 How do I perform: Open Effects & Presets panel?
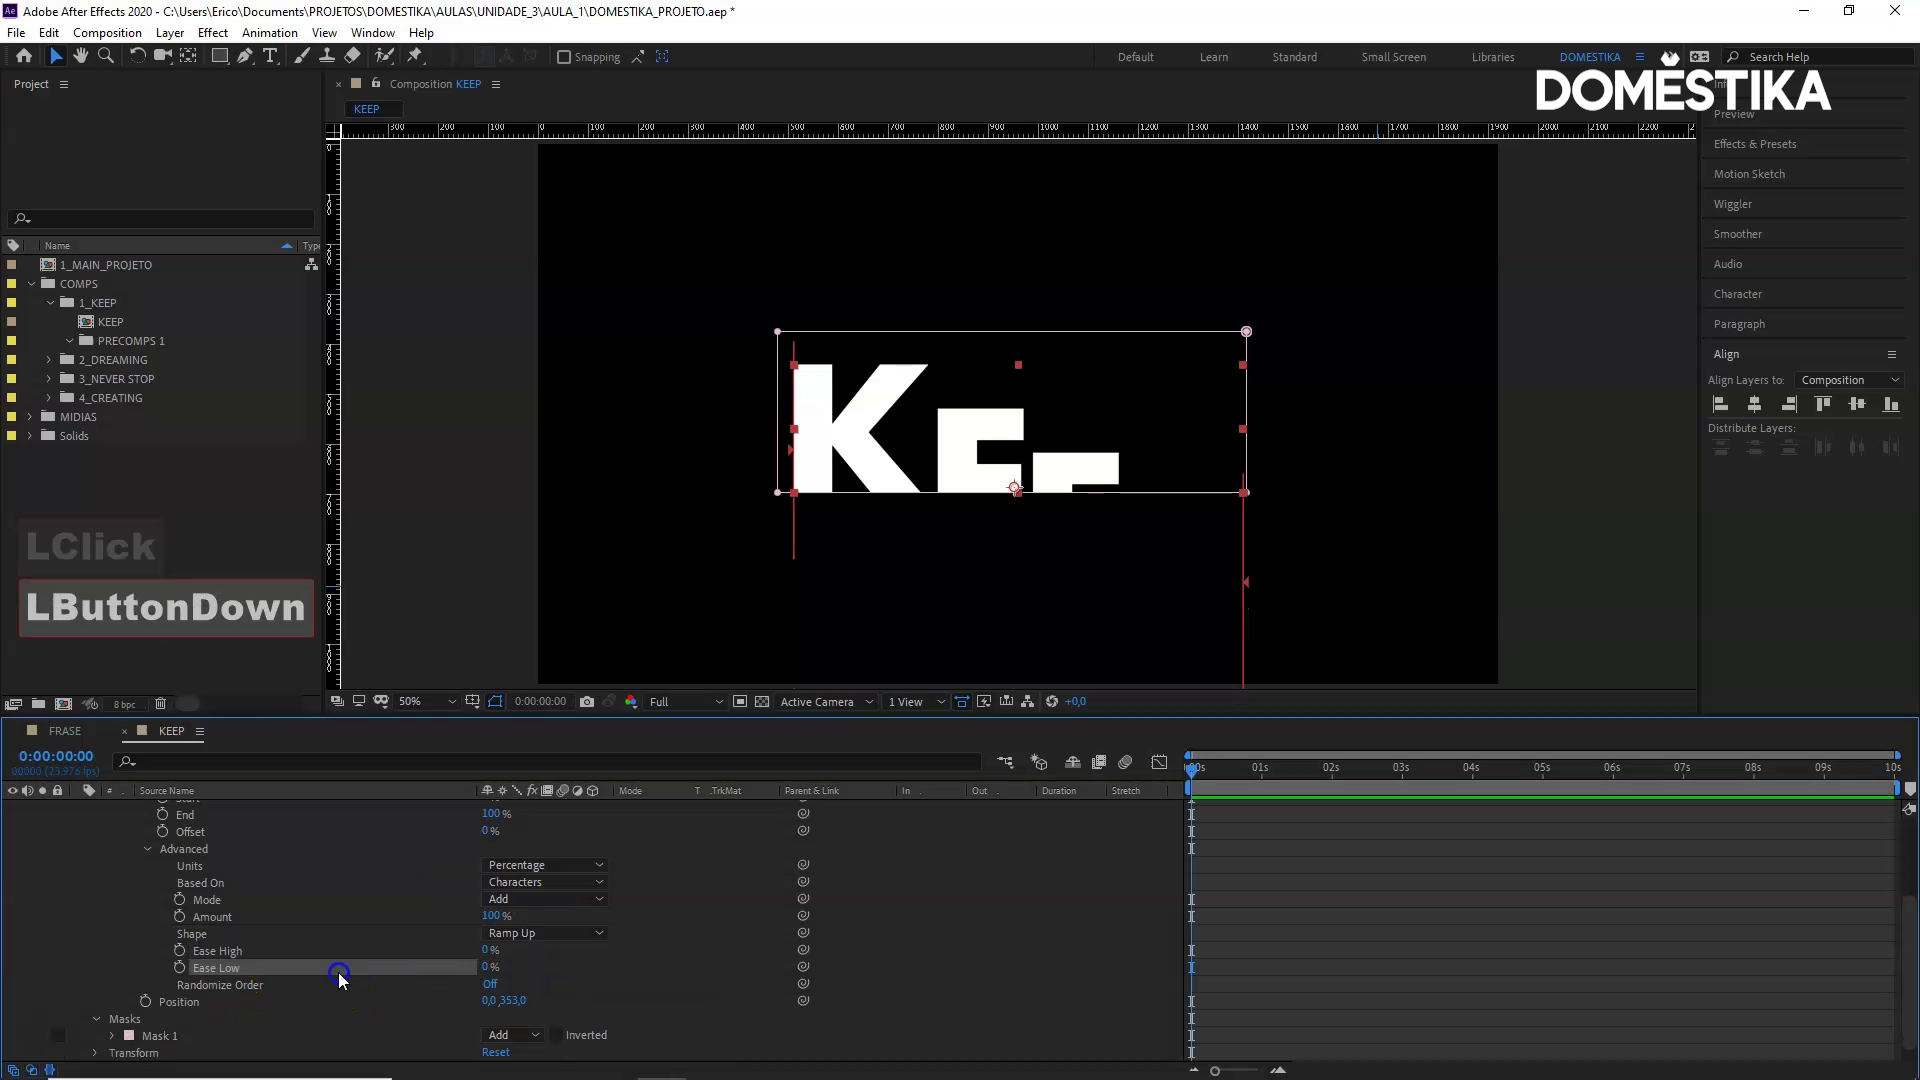(x=1755, y=144)
